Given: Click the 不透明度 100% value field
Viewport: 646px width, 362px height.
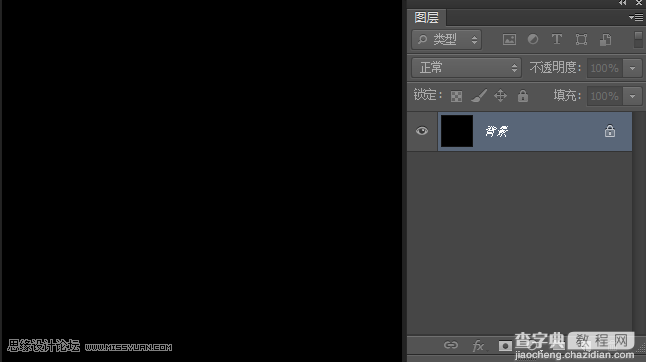Looking at the screenshot, I should pos(604,68).
